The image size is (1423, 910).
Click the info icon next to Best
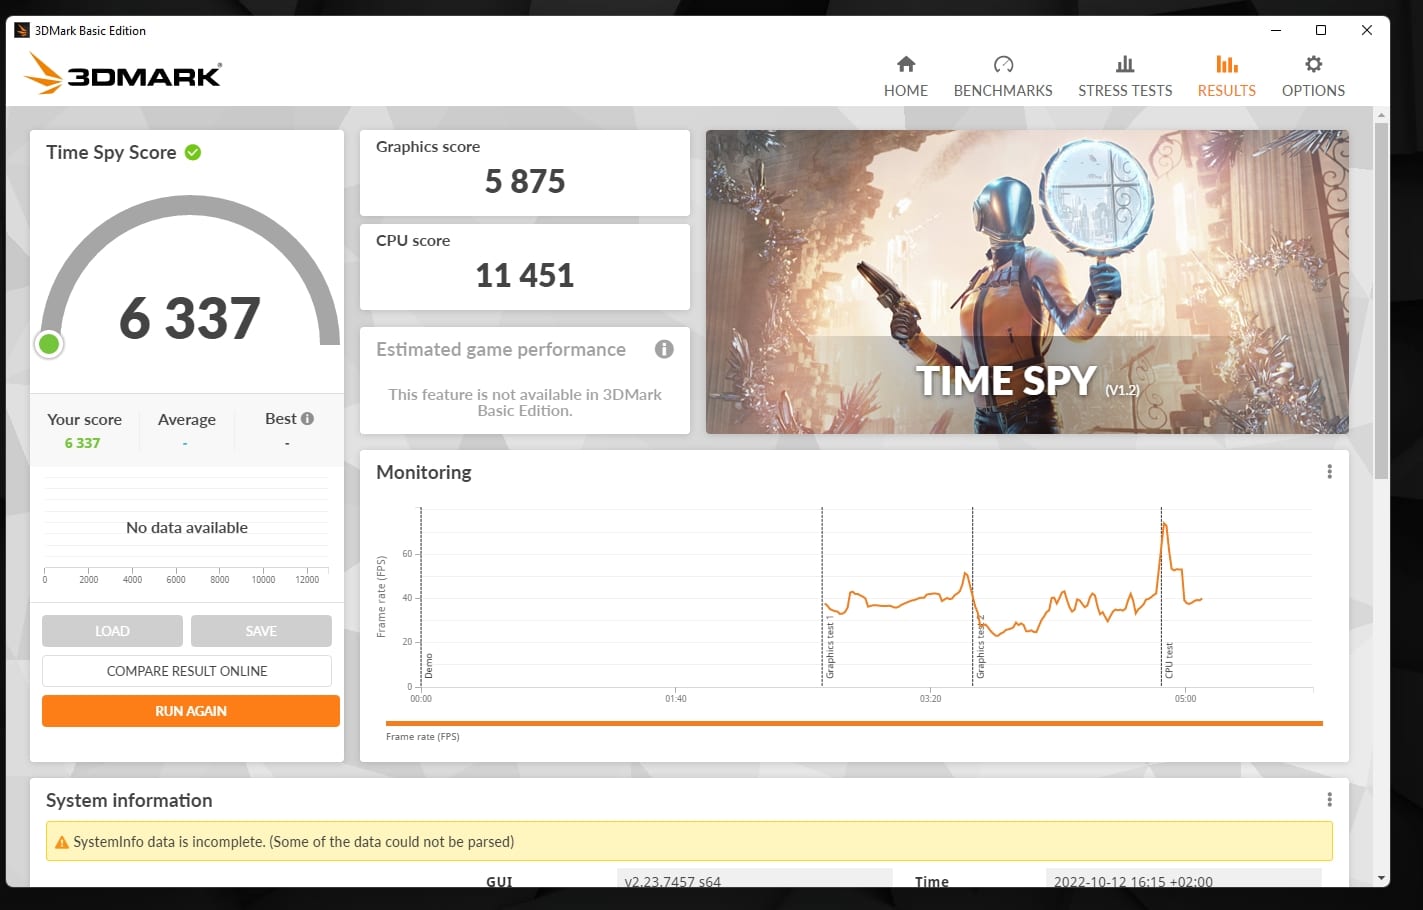coord(307,419)
